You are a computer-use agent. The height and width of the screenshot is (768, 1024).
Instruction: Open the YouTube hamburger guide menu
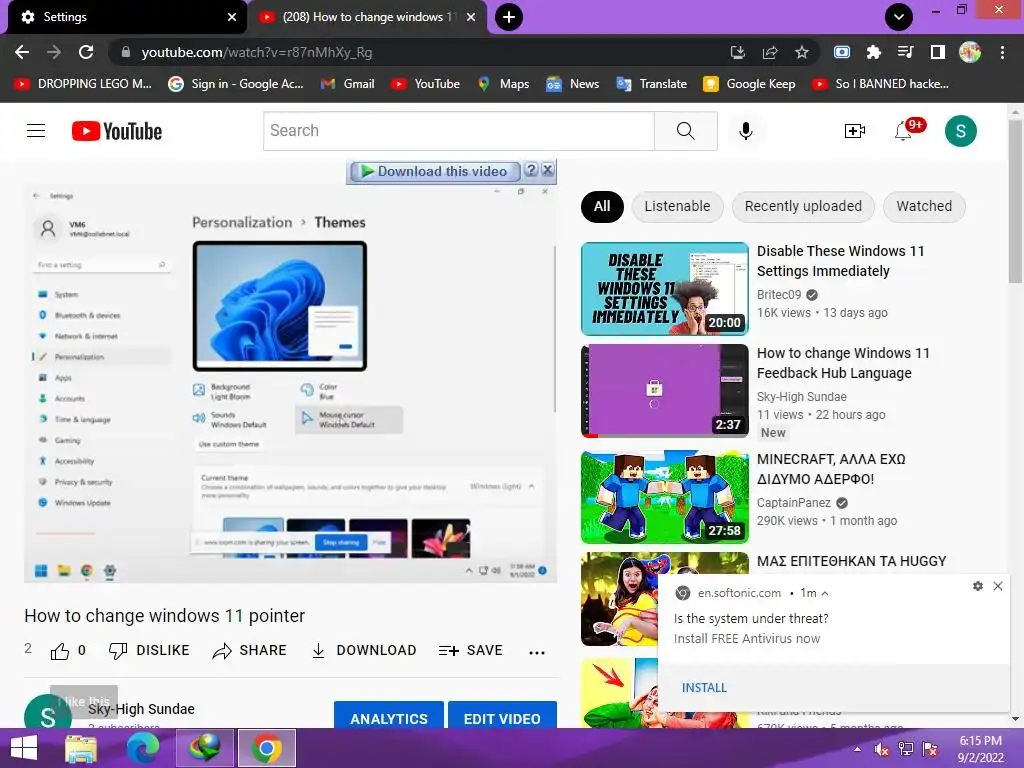coord(36,131)
